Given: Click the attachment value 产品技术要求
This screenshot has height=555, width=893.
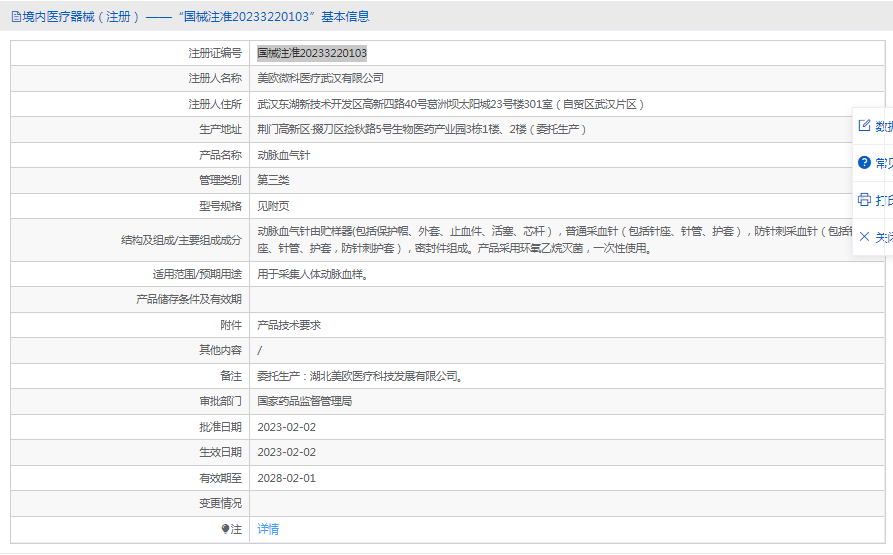Looking at the screenshot, I should (x=289, y=325).
